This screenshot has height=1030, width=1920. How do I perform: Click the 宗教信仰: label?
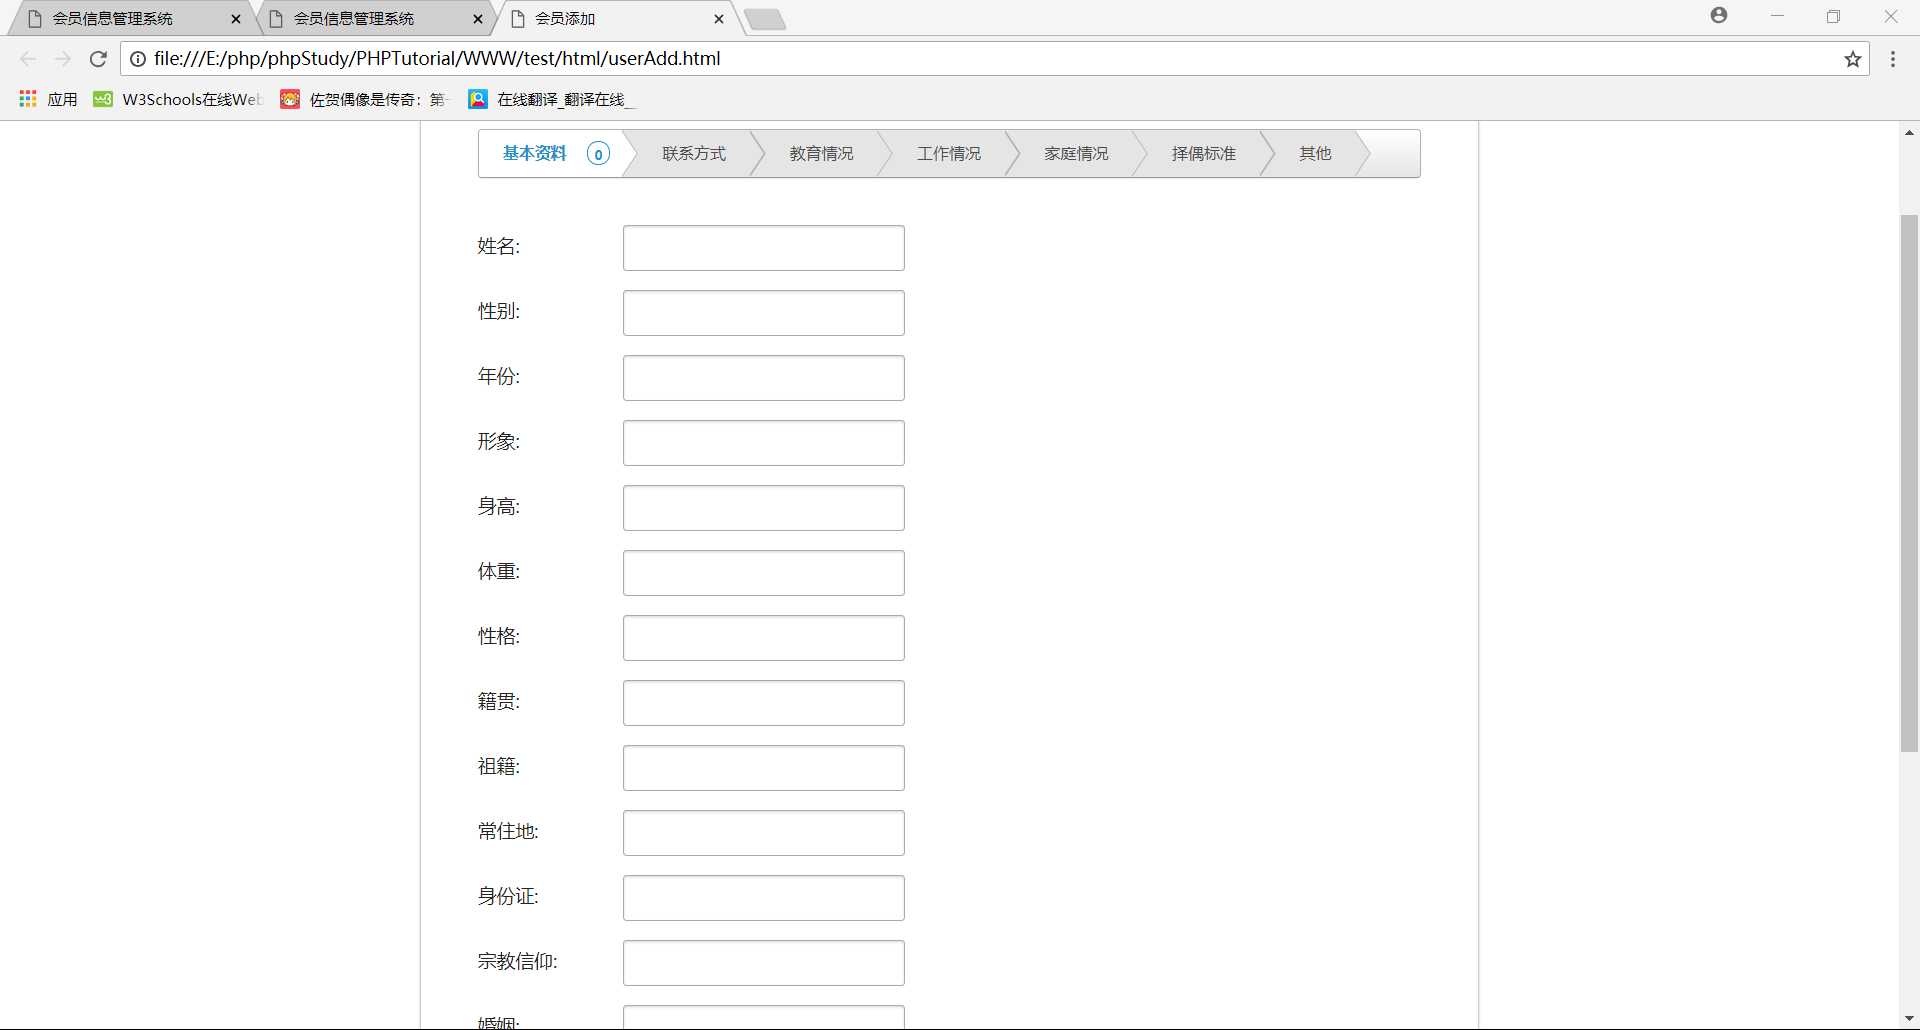pos(518,961)
